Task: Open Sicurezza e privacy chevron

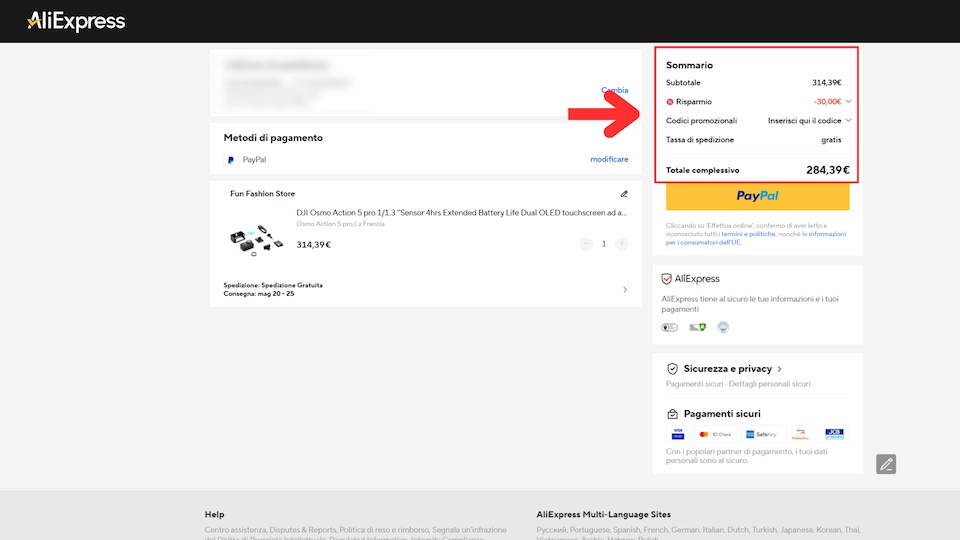Action: point(779,369)
